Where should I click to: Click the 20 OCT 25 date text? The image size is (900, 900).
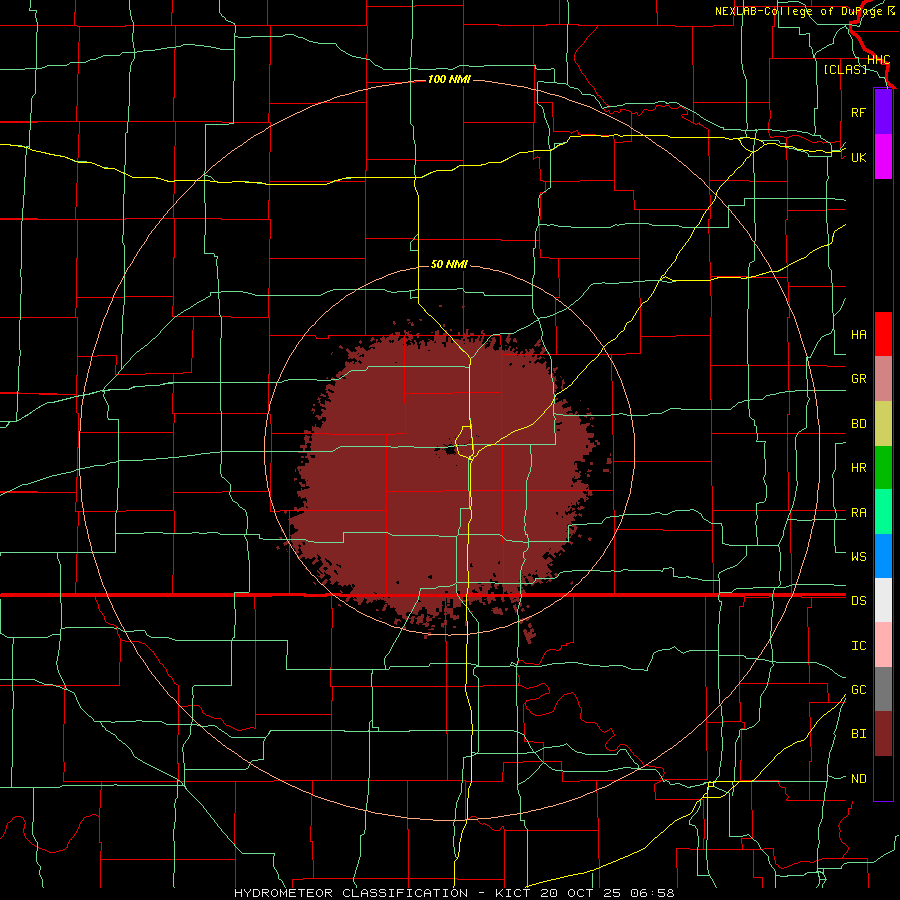point(580,893)
